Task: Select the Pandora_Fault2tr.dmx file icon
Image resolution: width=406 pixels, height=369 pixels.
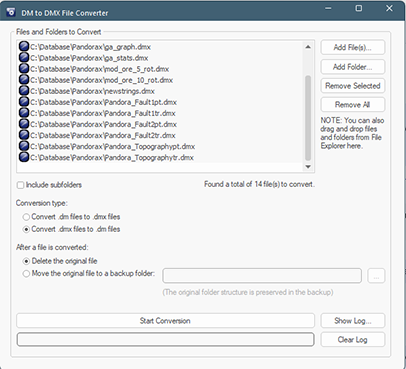Action: 24,135
